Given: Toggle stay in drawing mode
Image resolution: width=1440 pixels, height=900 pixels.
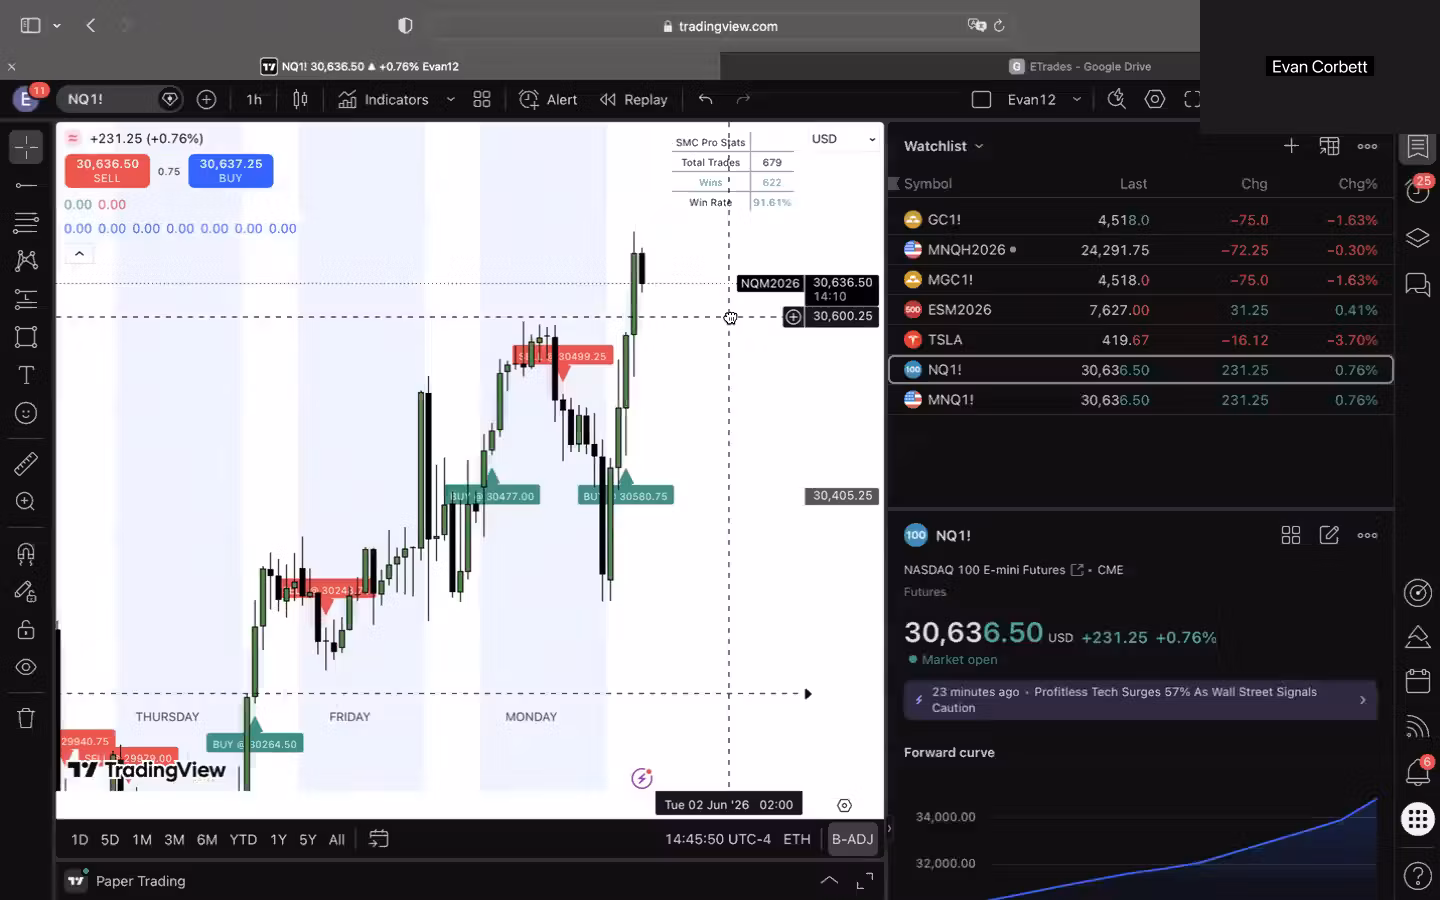Looking at the screenshot, I should click(x=26, y=591).
